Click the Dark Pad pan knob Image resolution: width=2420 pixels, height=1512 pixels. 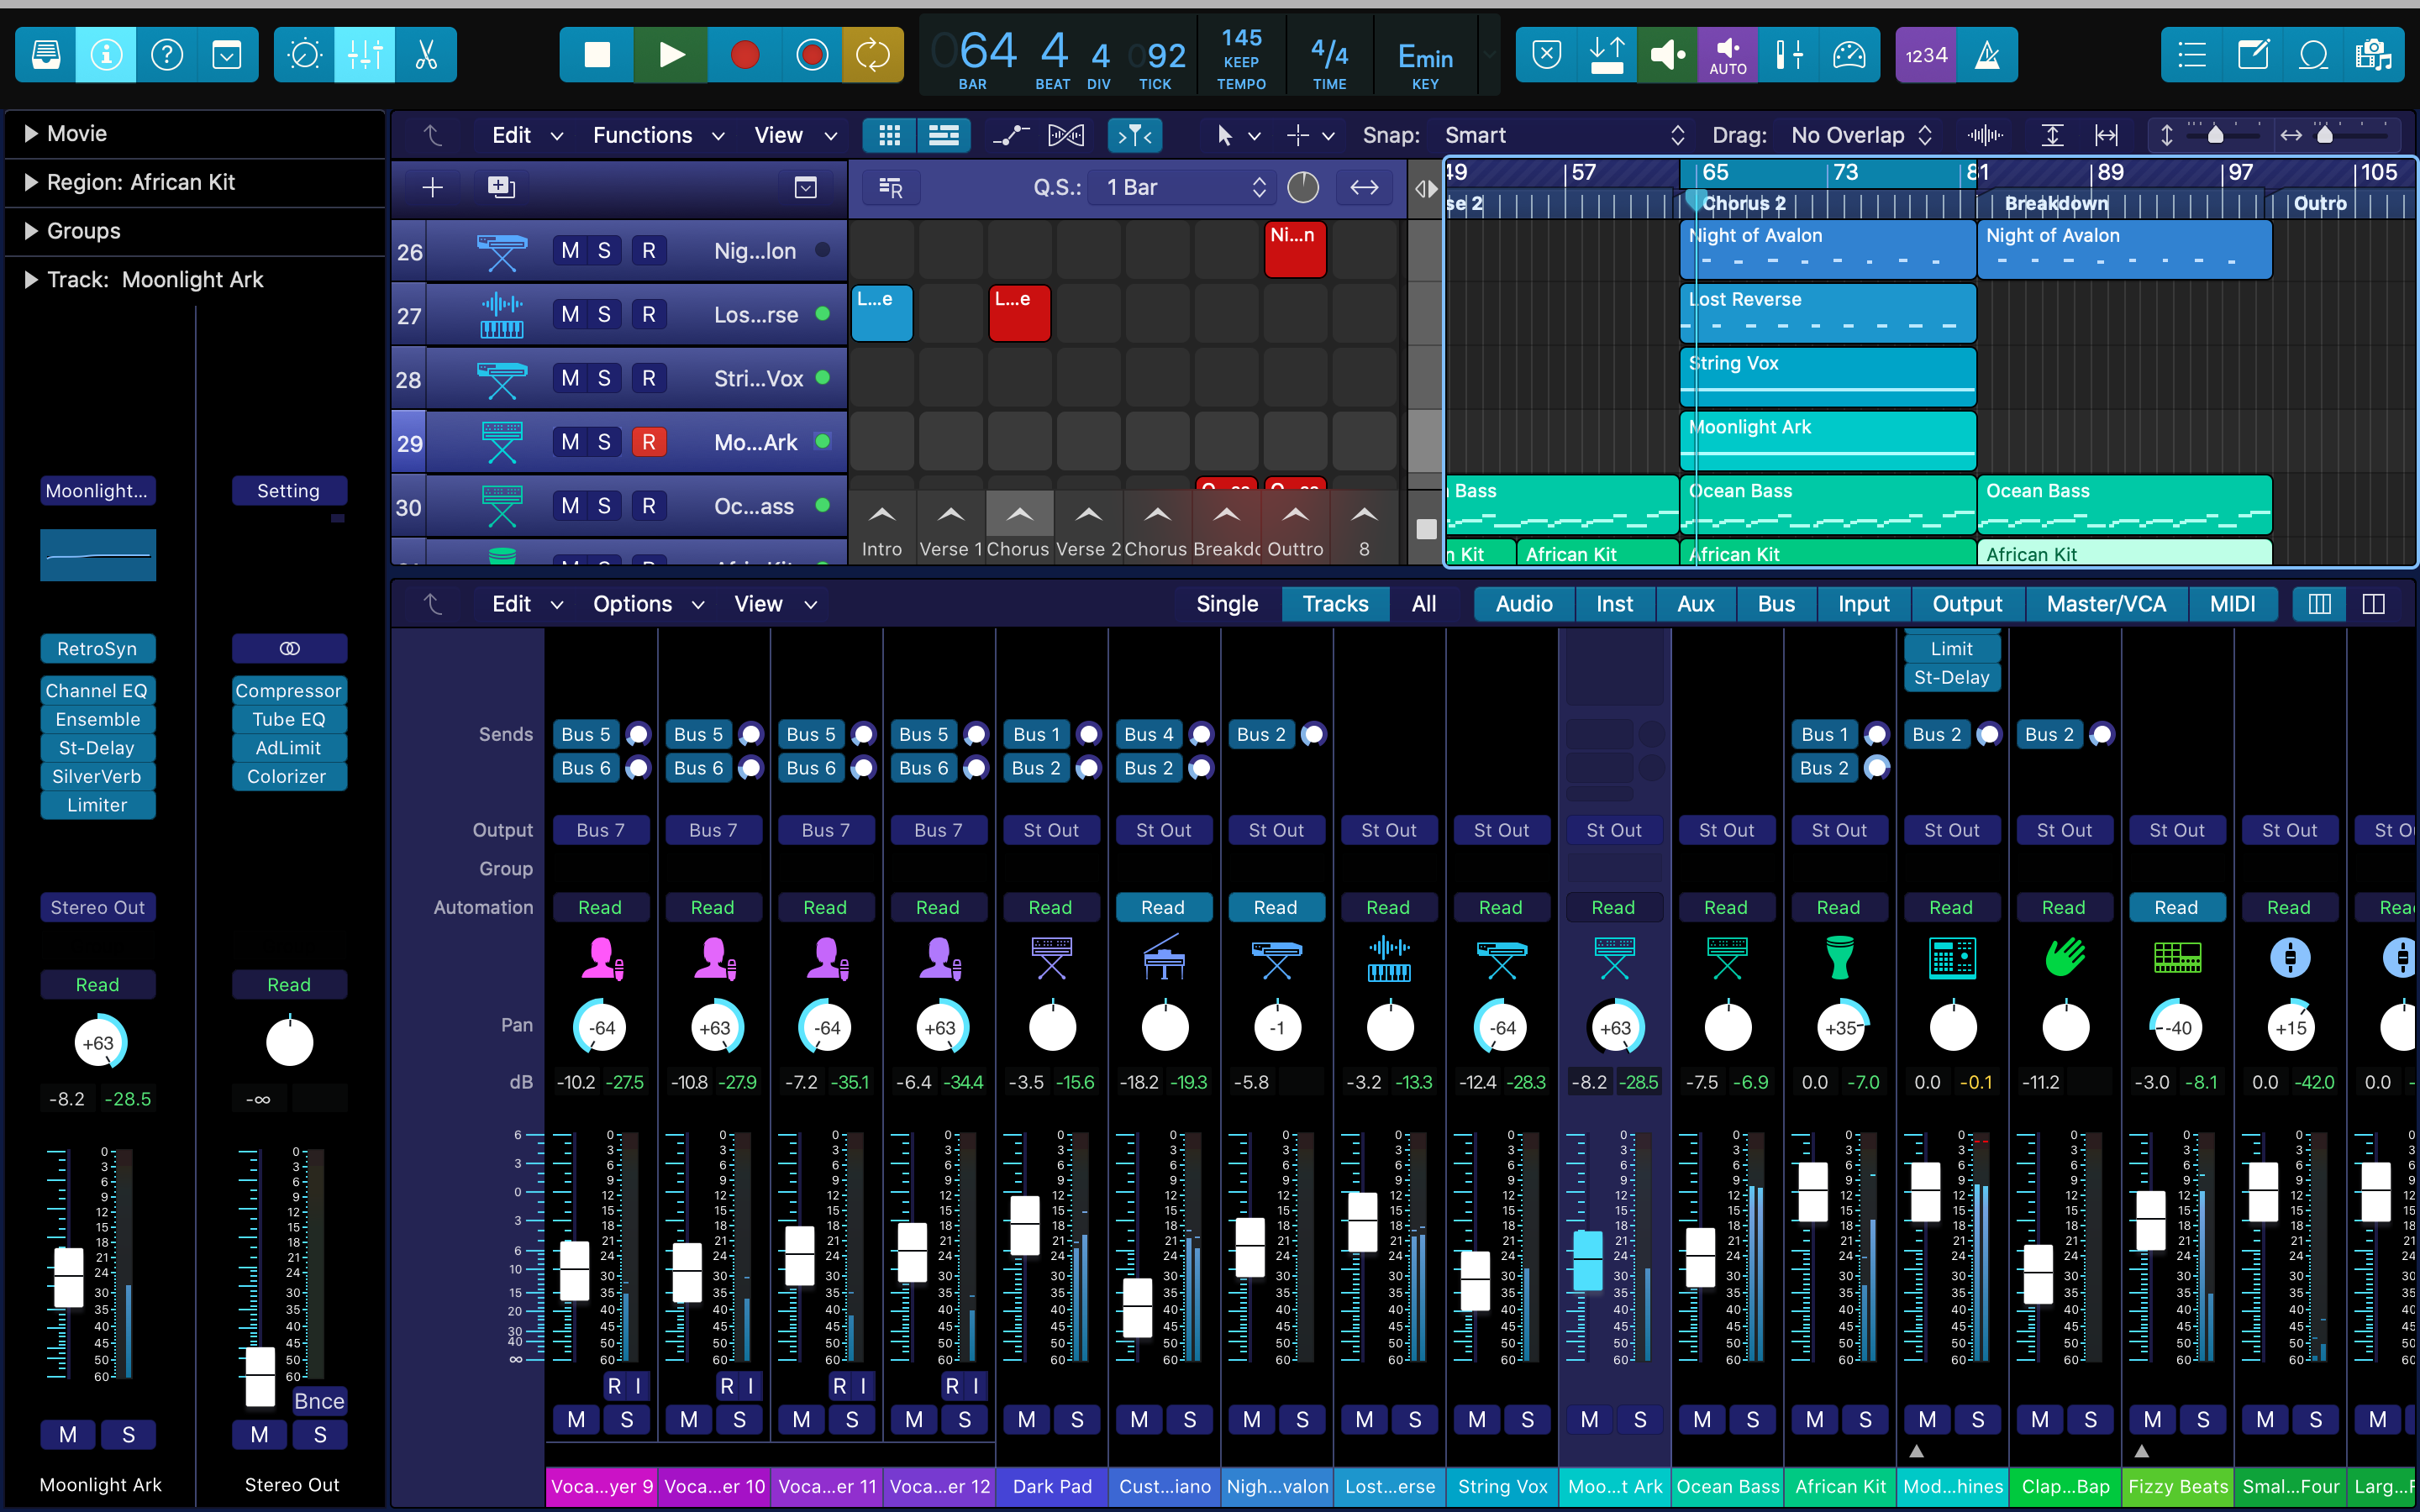click(x=1051, y=1028)
